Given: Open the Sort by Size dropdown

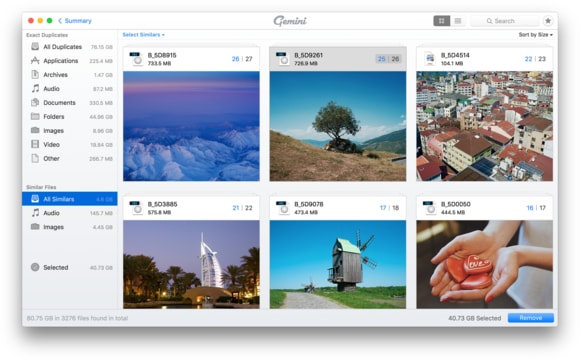Looking at the screenshot, I should pyautogui.click(x=535, y=35).
